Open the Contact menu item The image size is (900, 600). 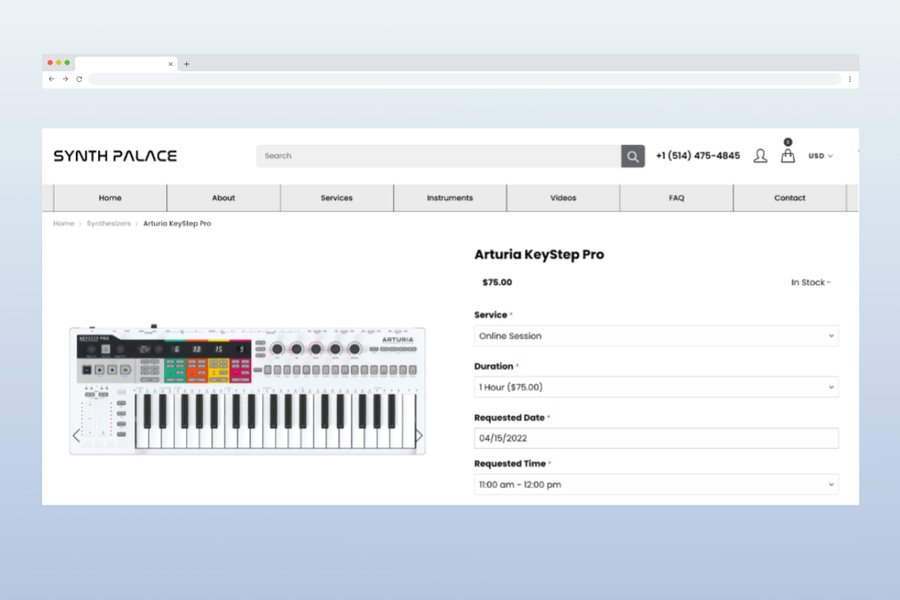tap(790, 198)
